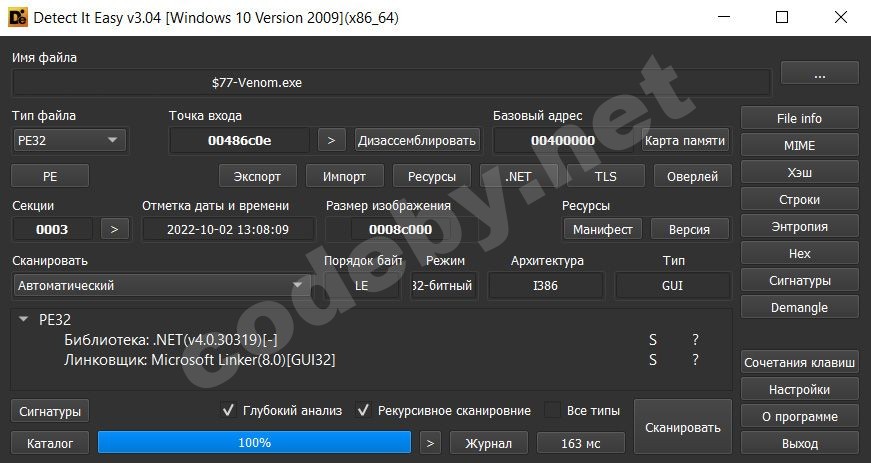Screen dimensions: 871x463
Task: Click ? next to Microsoft Linker row
Action: coord(695,360)
